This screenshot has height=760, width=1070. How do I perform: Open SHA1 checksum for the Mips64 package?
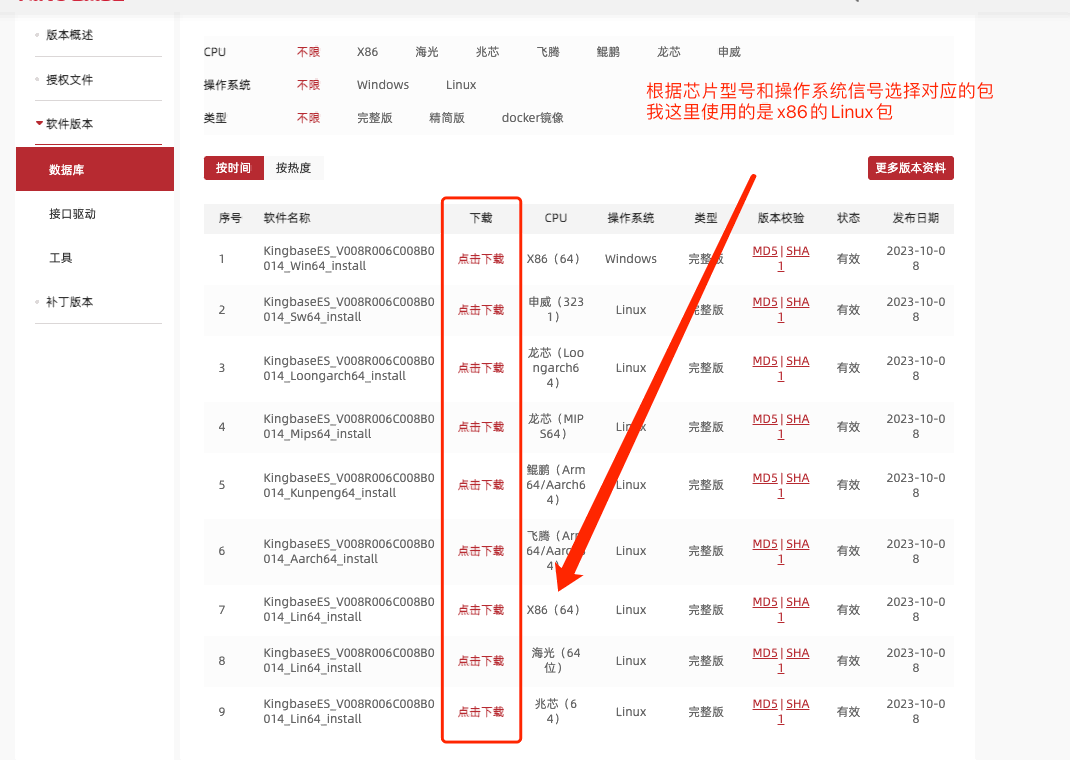(797, 419)
